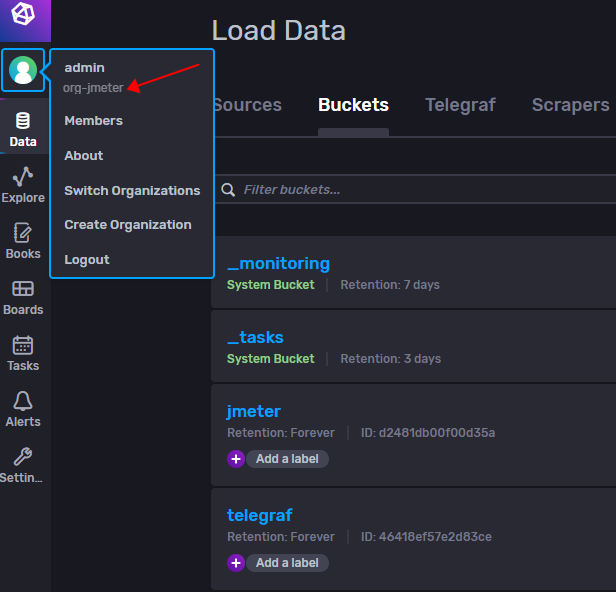This screenshot has height=592, width=616.
Task: Open the Explore graph icon
Action: [23, 176]
